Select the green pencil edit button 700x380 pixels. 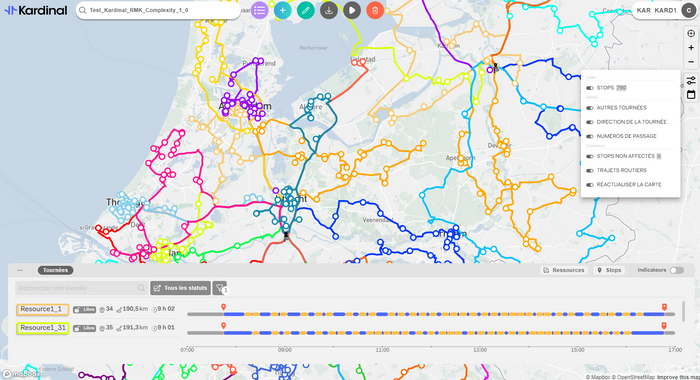306,10
